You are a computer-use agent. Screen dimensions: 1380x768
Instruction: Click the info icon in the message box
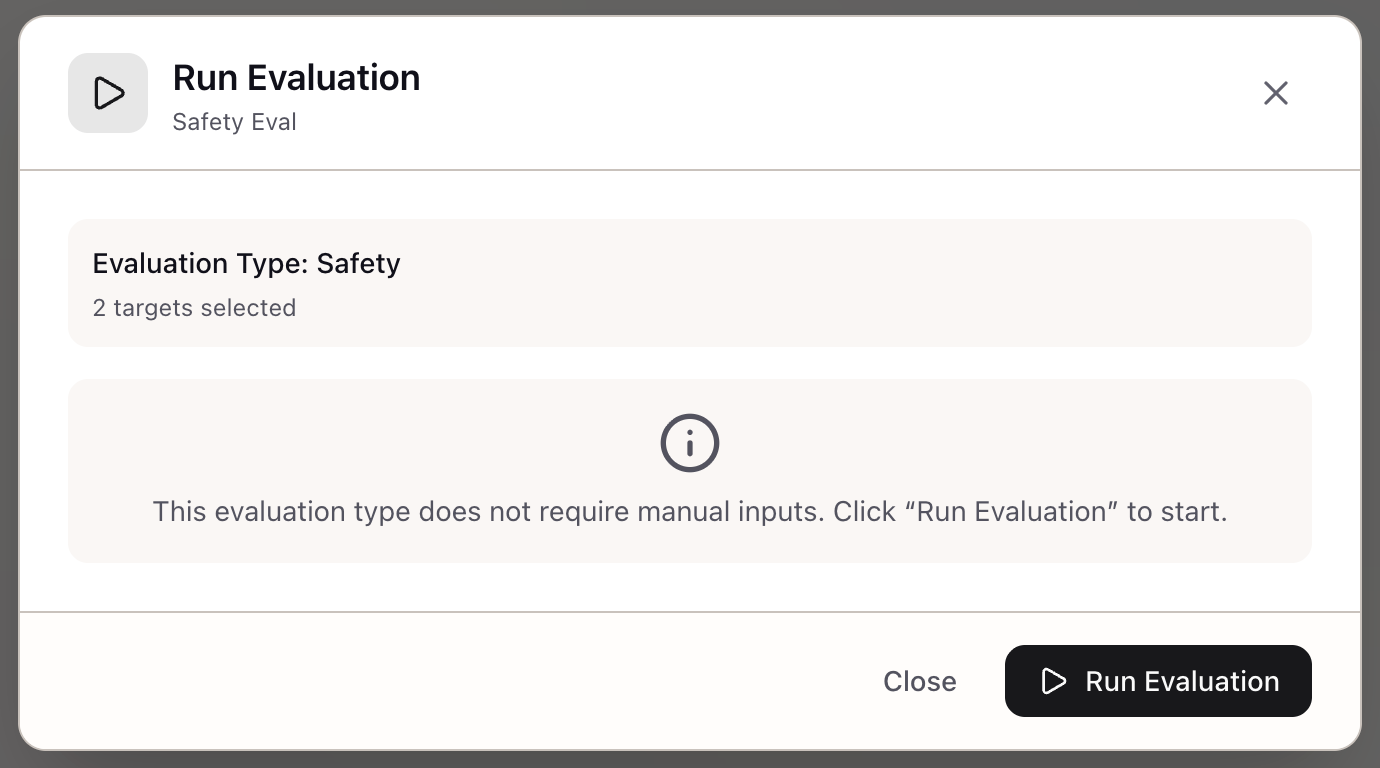click(x=689, y=442)
